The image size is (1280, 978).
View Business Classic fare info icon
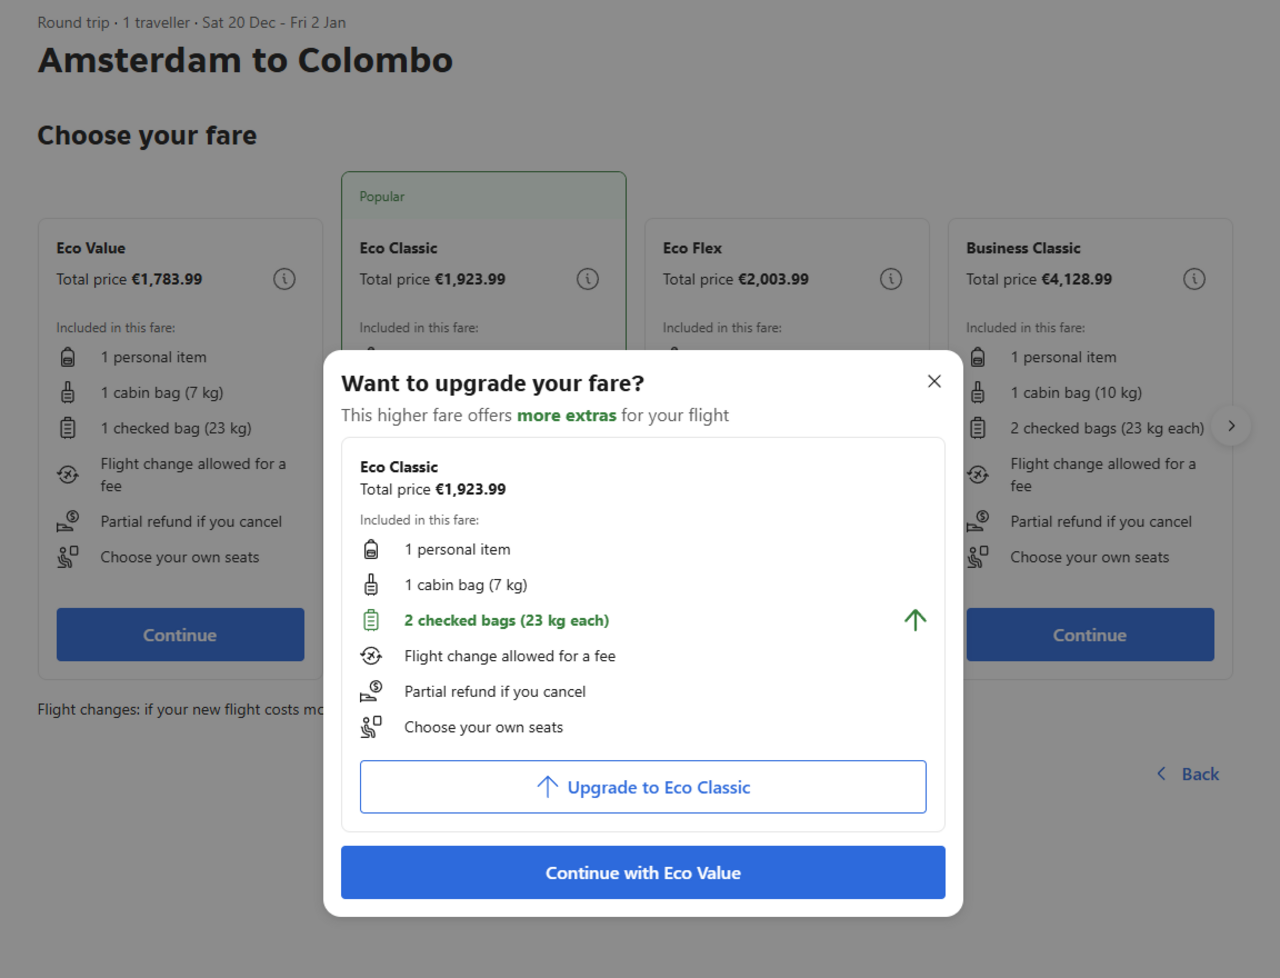pos(1194,279)
